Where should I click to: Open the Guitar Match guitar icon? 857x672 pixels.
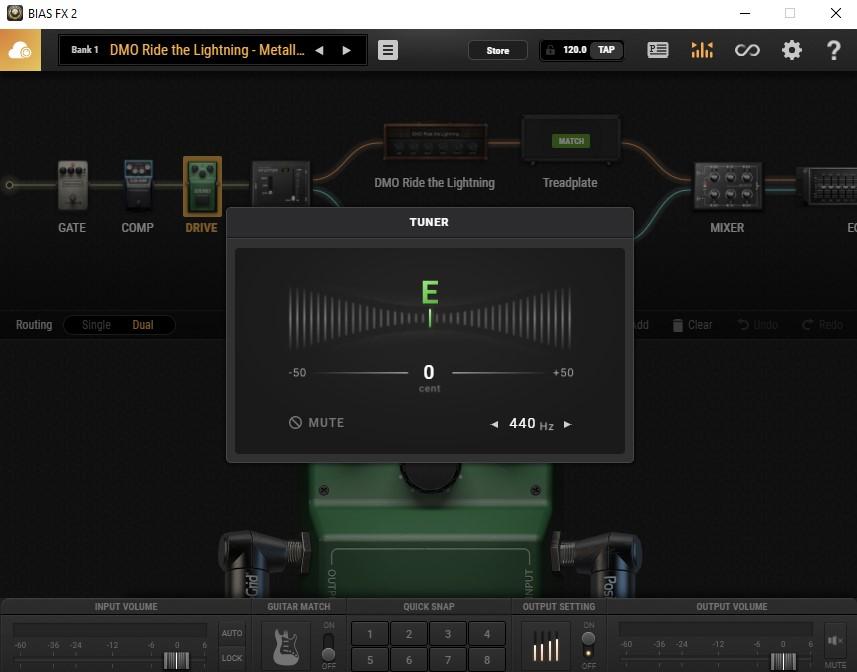tap(285, 647)
